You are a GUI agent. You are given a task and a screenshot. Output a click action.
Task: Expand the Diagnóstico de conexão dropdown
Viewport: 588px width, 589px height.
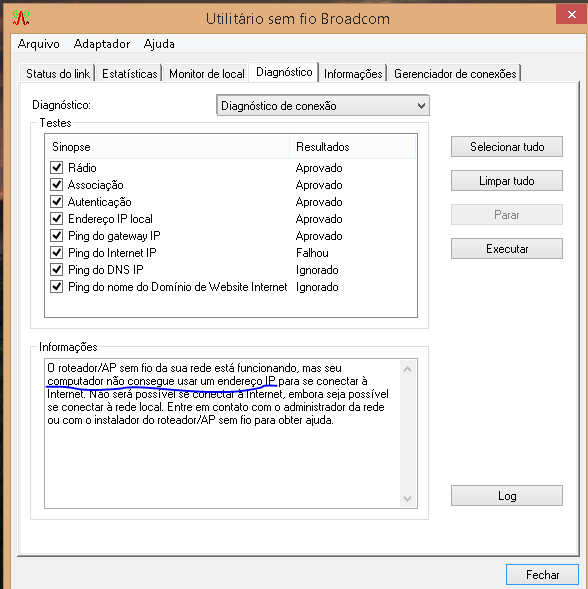(x=323, y=106)
